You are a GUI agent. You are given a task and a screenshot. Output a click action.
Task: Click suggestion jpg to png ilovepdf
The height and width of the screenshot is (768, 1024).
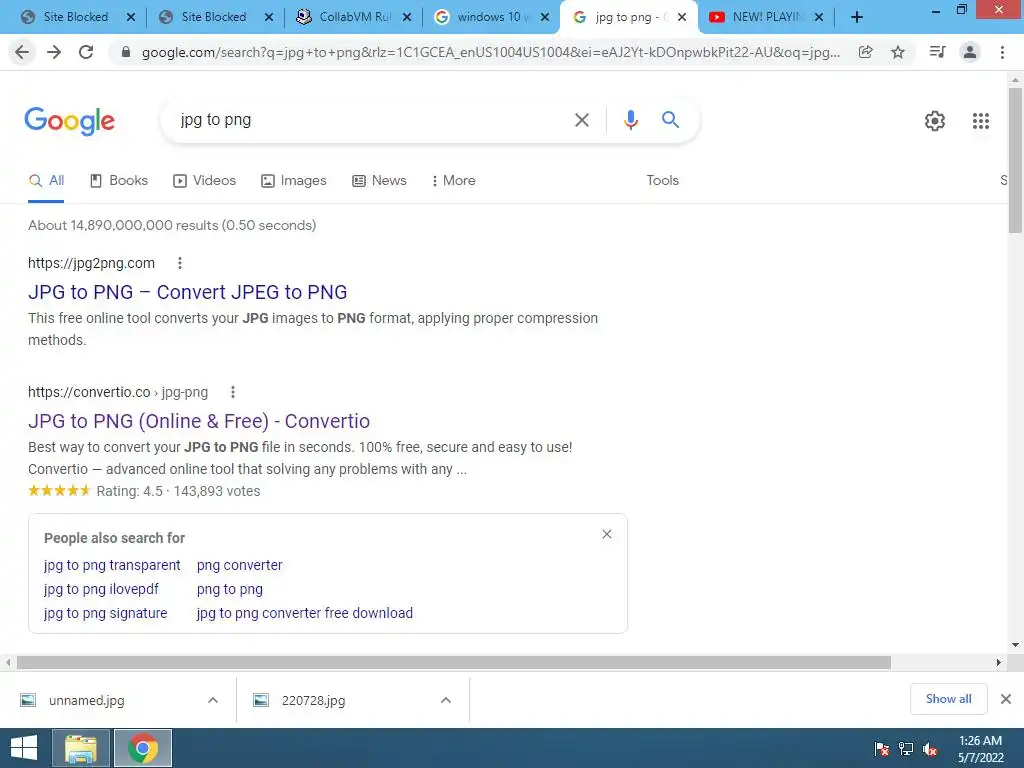101,590
